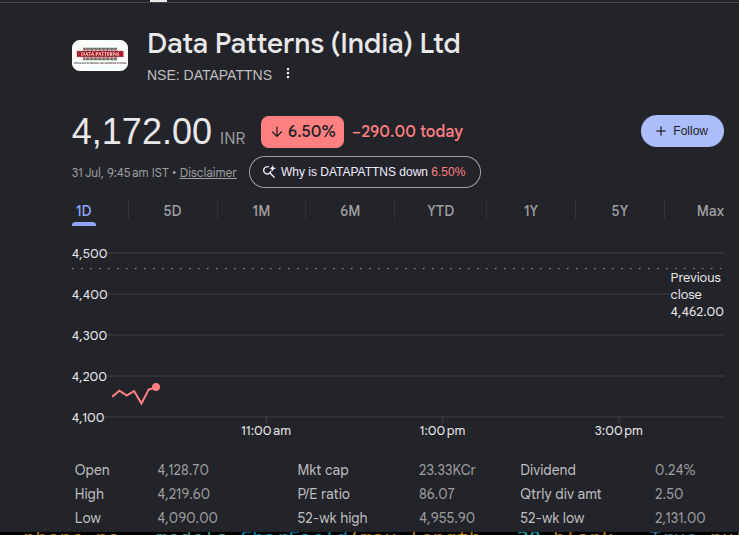
Task: Click the Qtrly div amt label
Action: (560, 494)
